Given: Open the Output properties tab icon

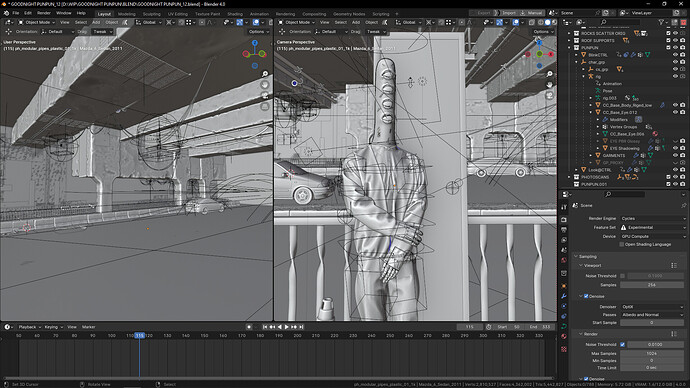Looking at the screenshot, I should (x=564, y=230).
